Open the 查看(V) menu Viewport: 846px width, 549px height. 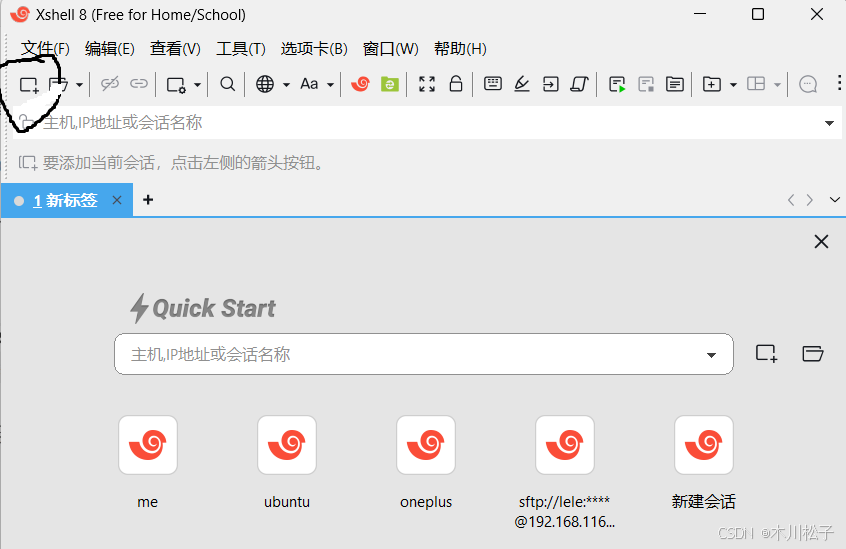point(175,49)
